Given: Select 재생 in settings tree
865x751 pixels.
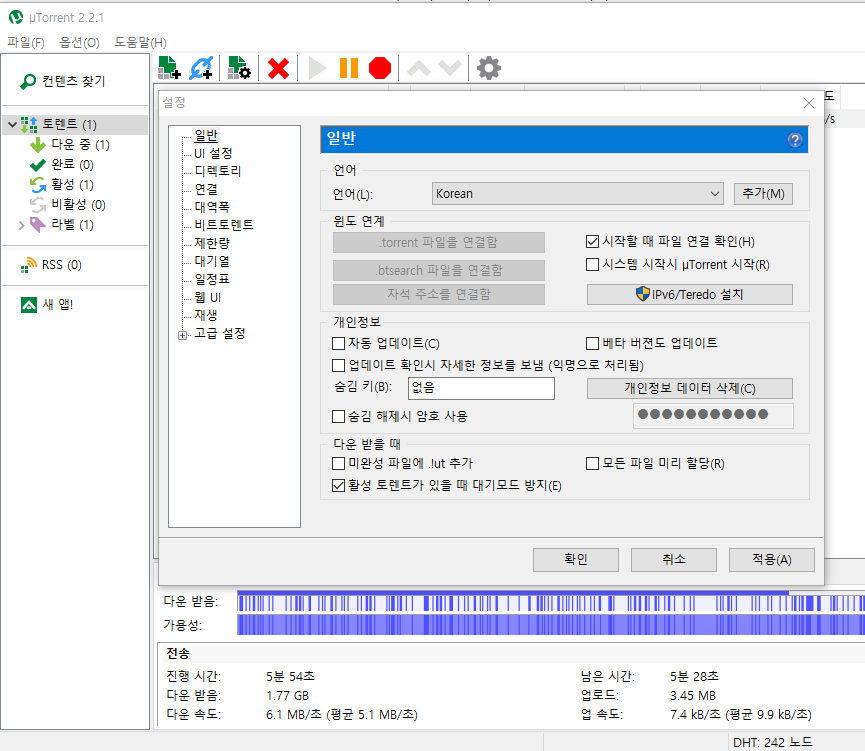Looking at the screenshot, I should coord(206,315).
